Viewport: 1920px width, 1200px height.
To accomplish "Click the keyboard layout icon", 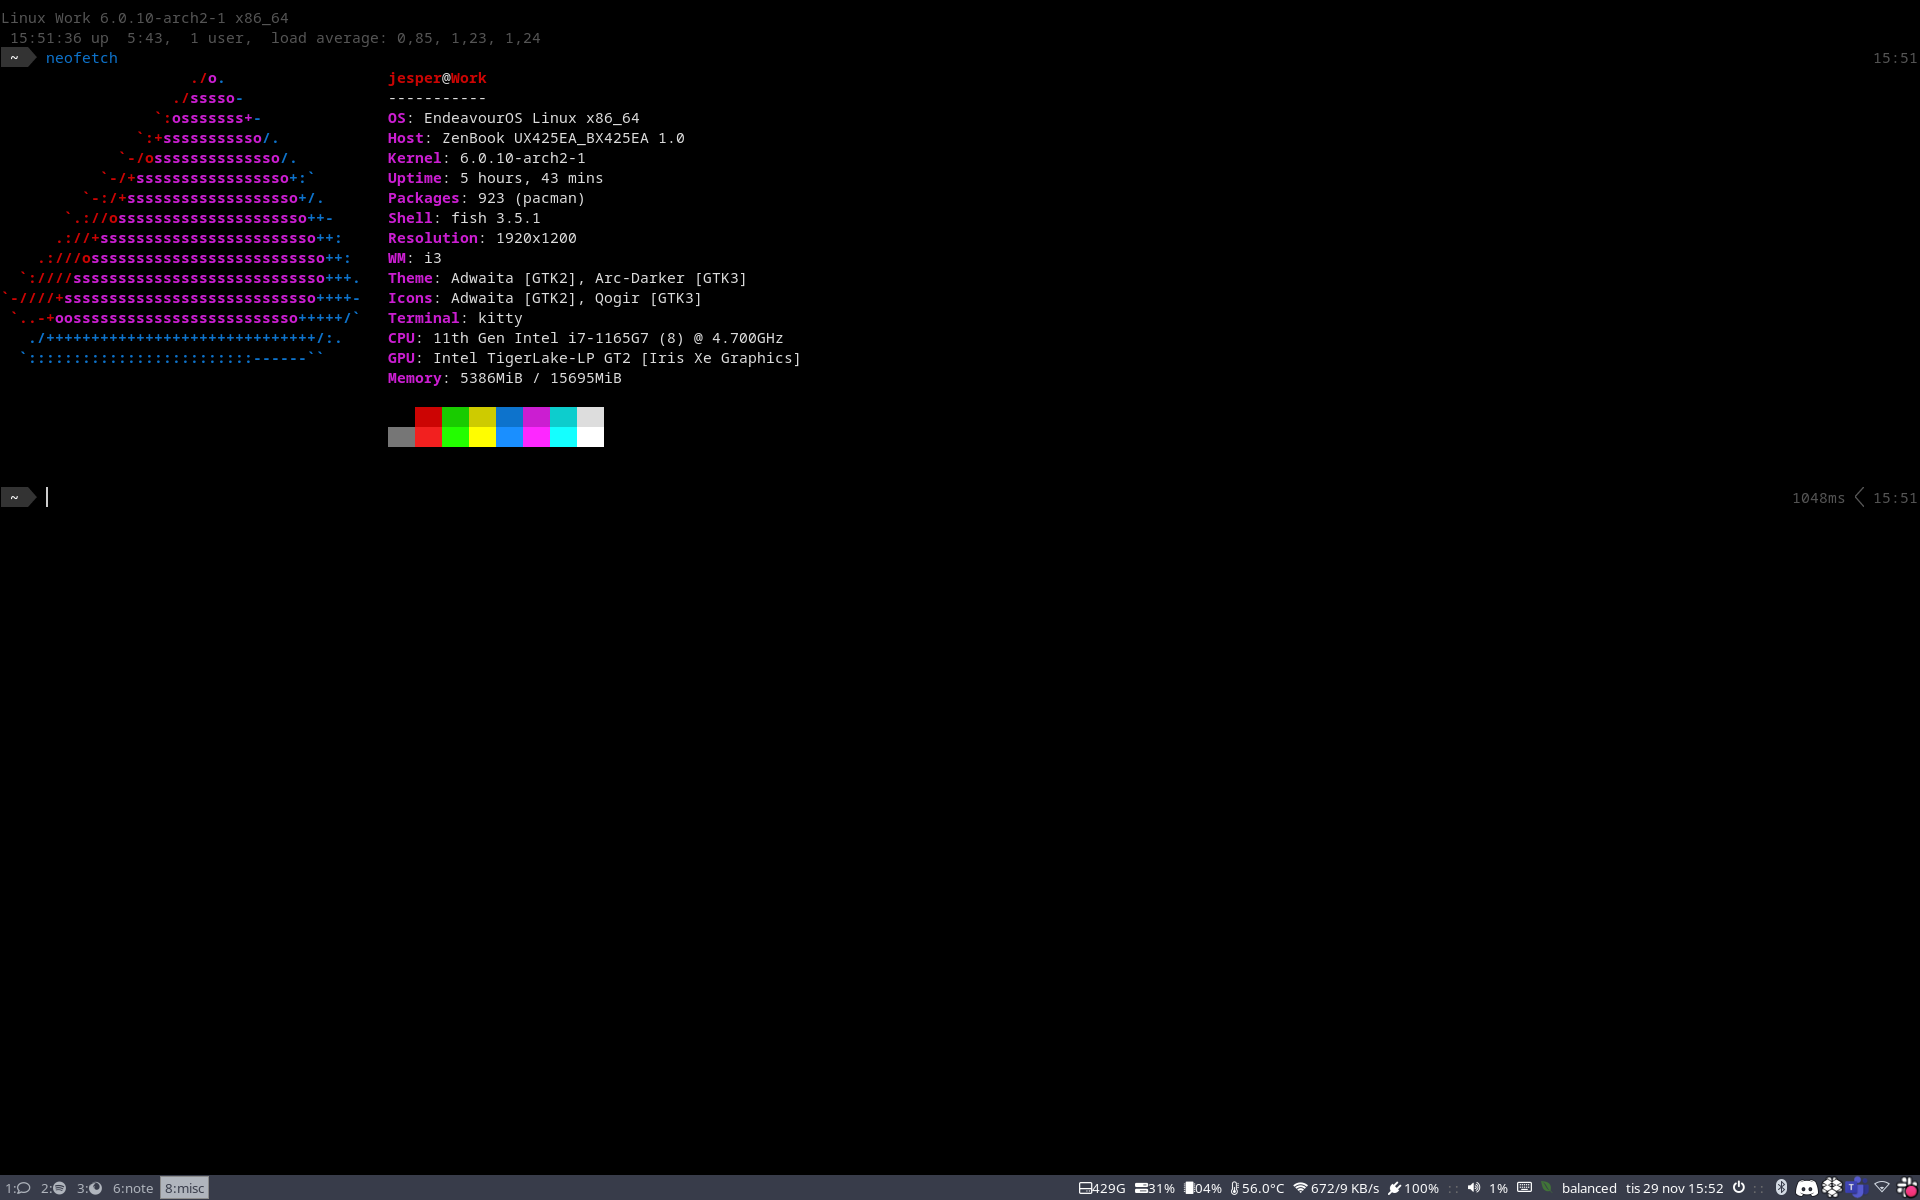I will click(1524, 1188).
